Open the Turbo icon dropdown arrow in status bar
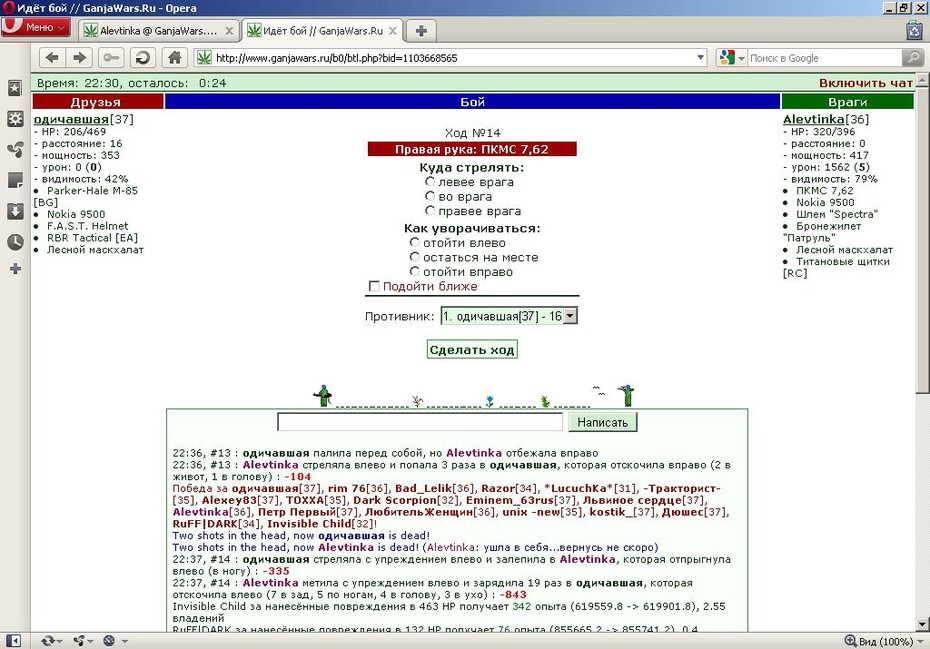The image size is (930, 649). click(125, 641)
